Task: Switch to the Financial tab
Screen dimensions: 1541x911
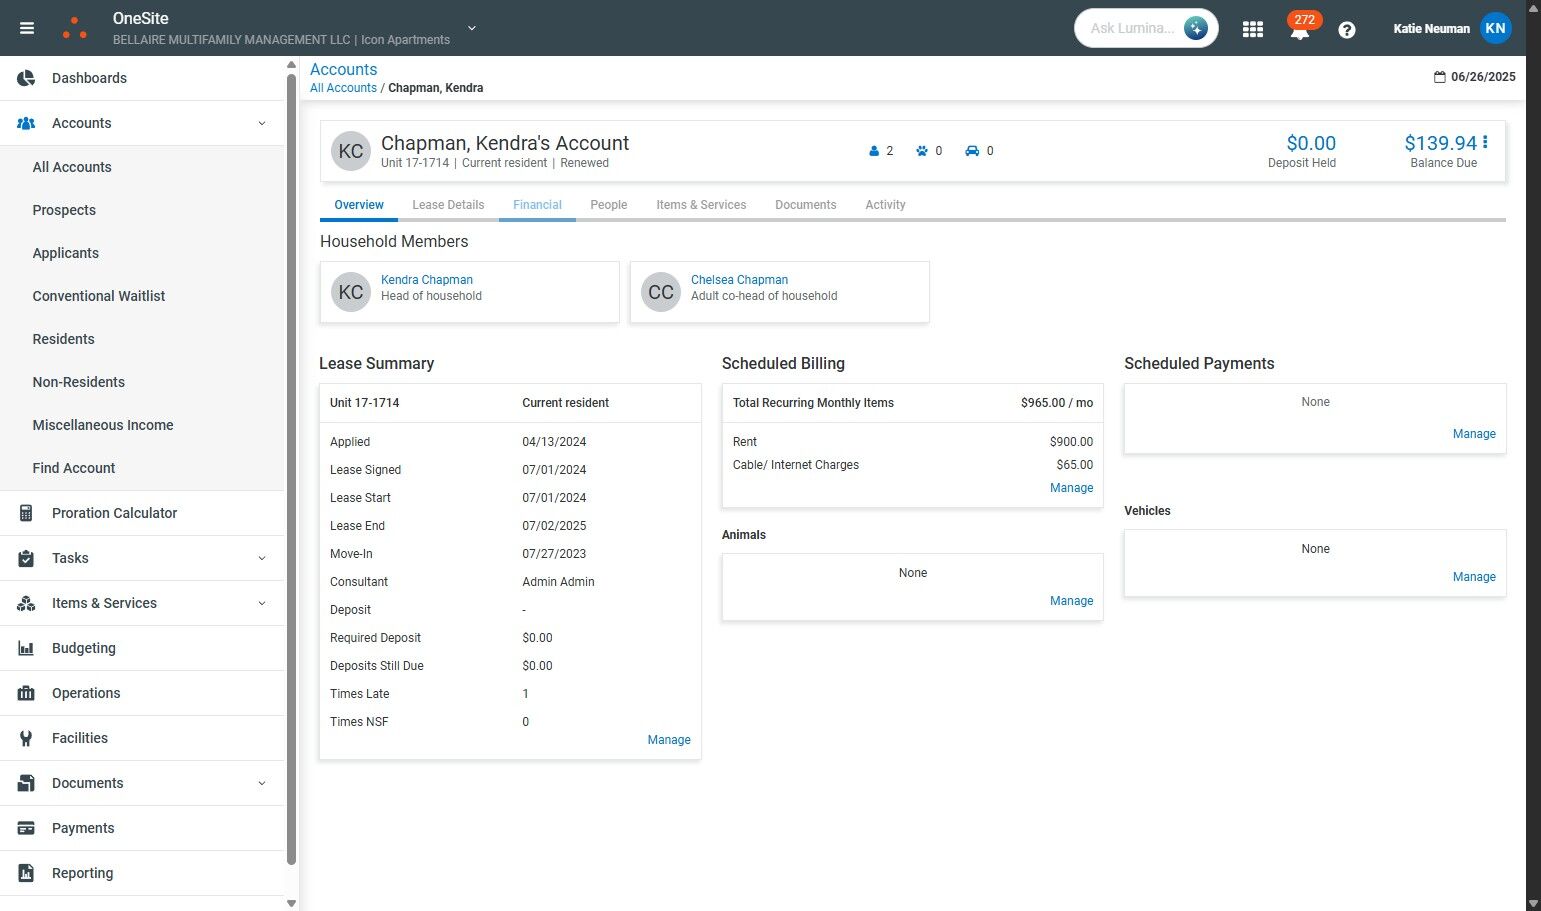Action: tap(537, 205)
